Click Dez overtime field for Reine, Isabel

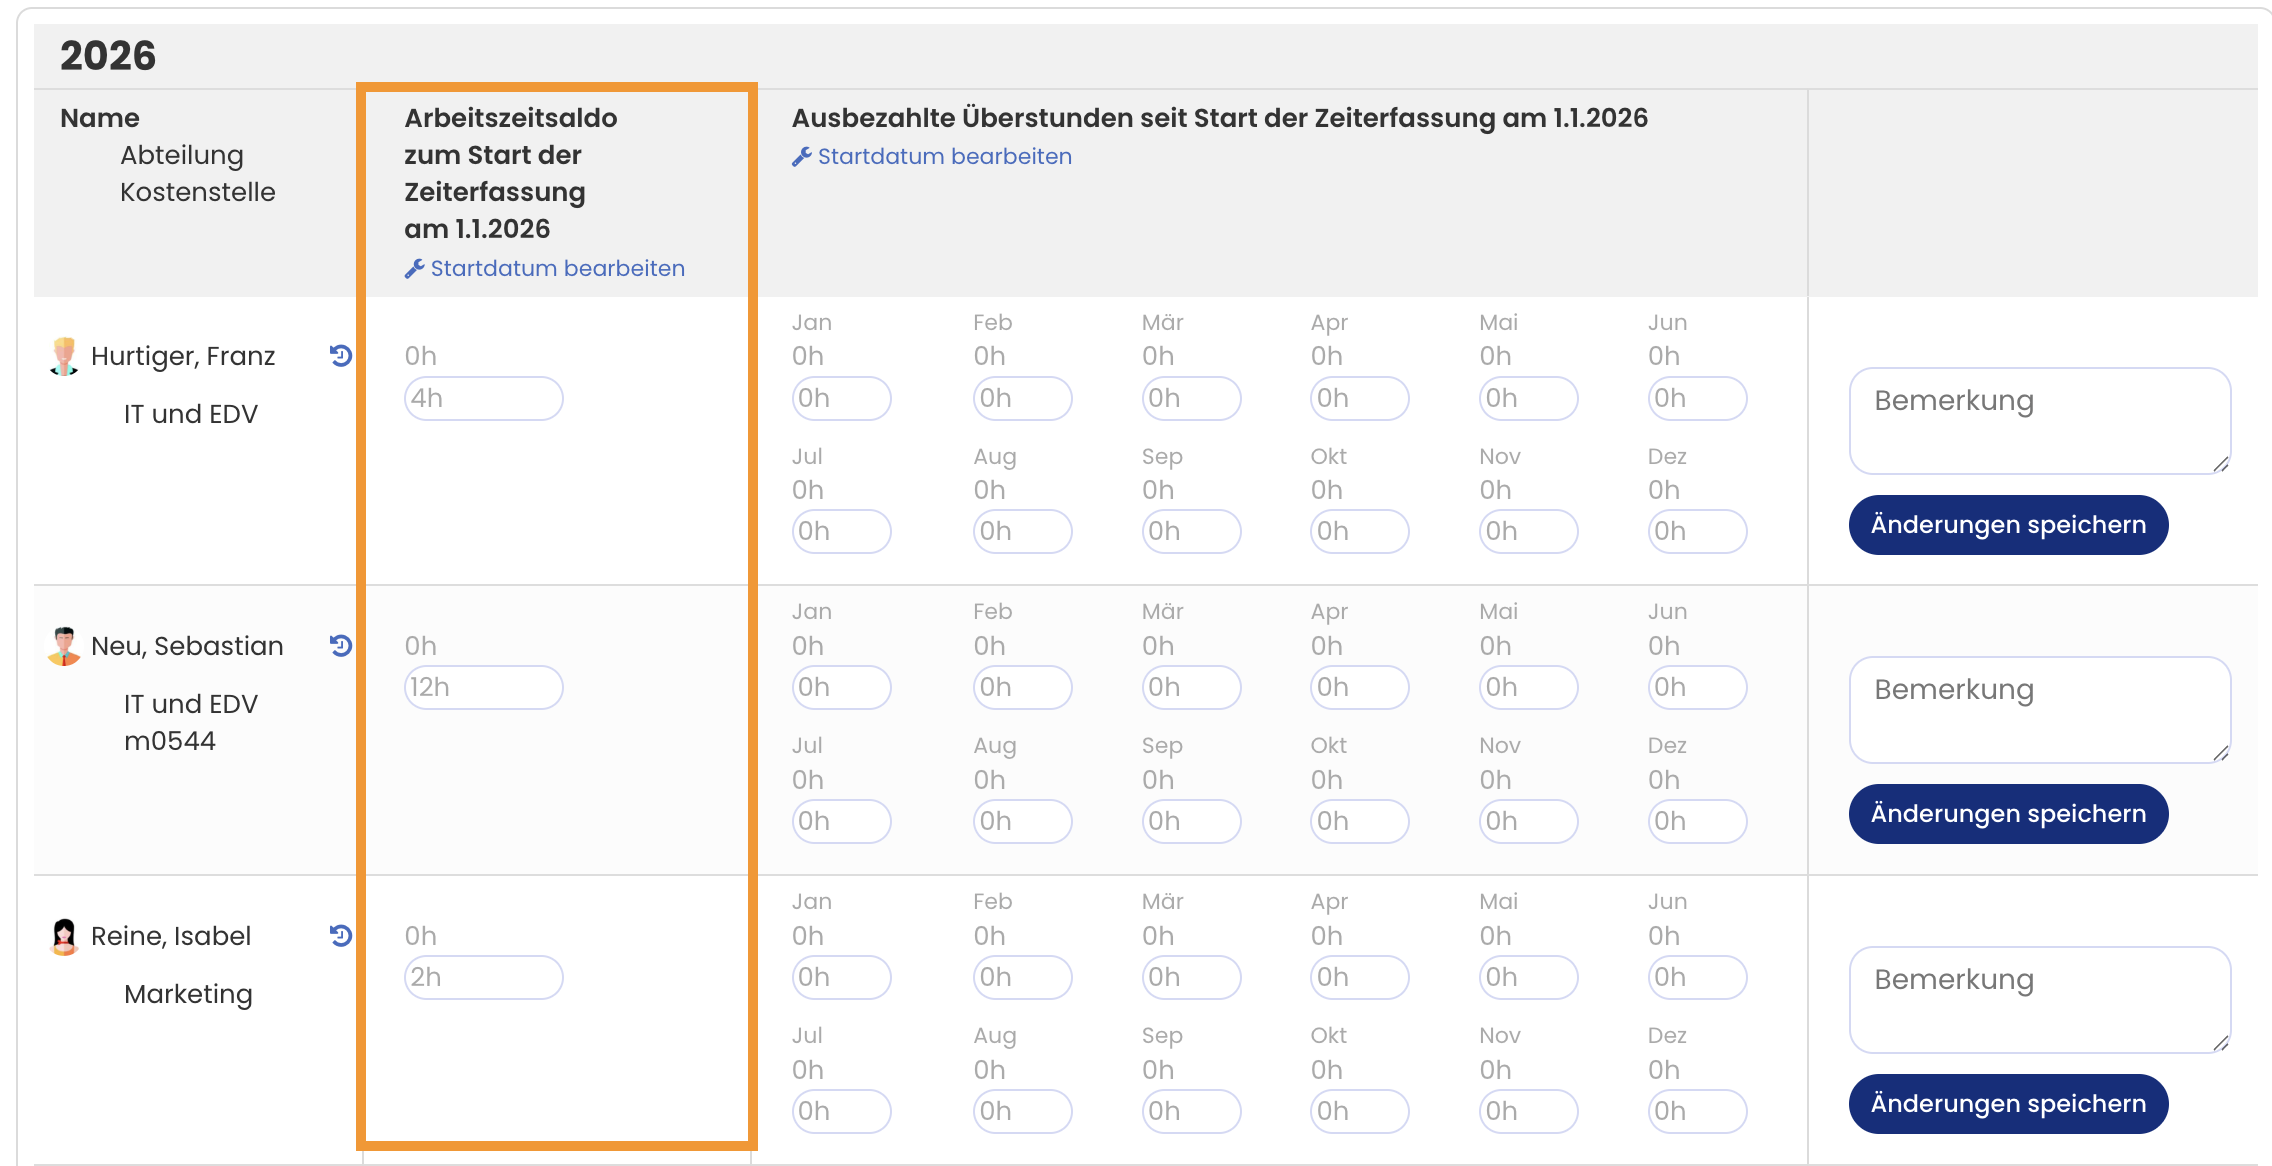(x=1696, y=1111)
